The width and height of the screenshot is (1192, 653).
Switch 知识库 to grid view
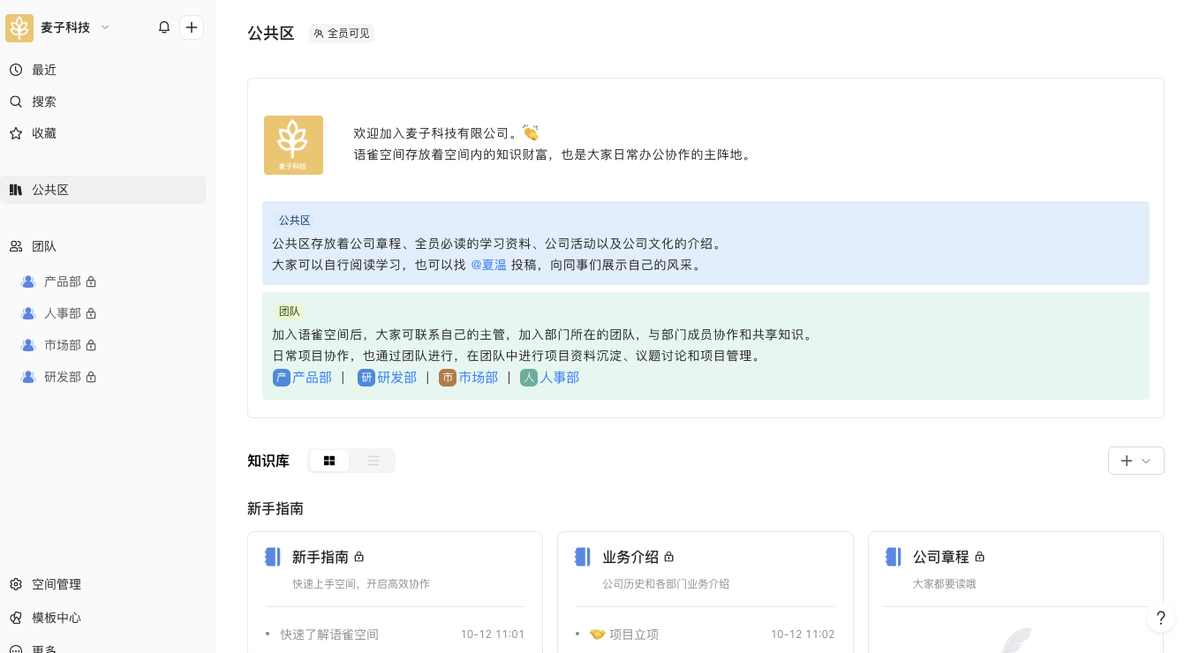(329, 461)
